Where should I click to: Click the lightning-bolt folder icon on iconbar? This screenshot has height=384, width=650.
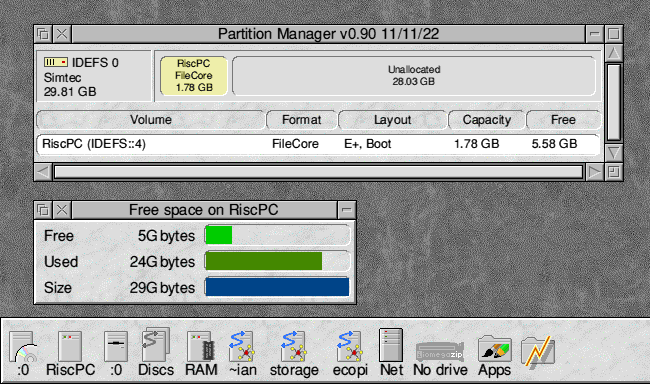point(538,351)
